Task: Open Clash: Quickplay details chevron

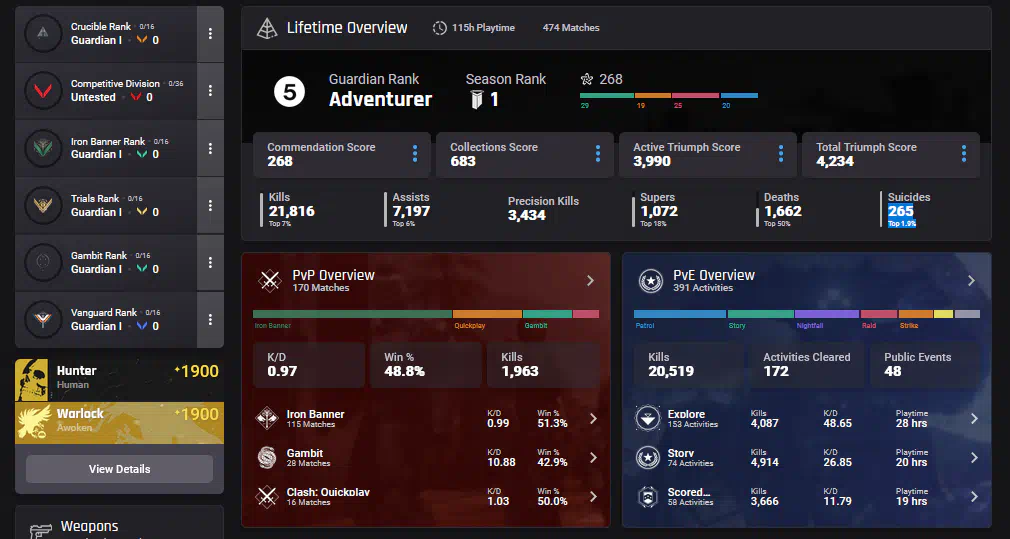Action: tap(593, 496)
